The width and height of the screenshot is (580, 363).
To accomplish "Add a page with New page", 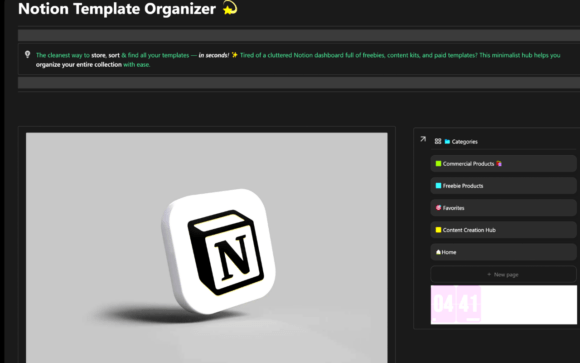I will point(503,275).
